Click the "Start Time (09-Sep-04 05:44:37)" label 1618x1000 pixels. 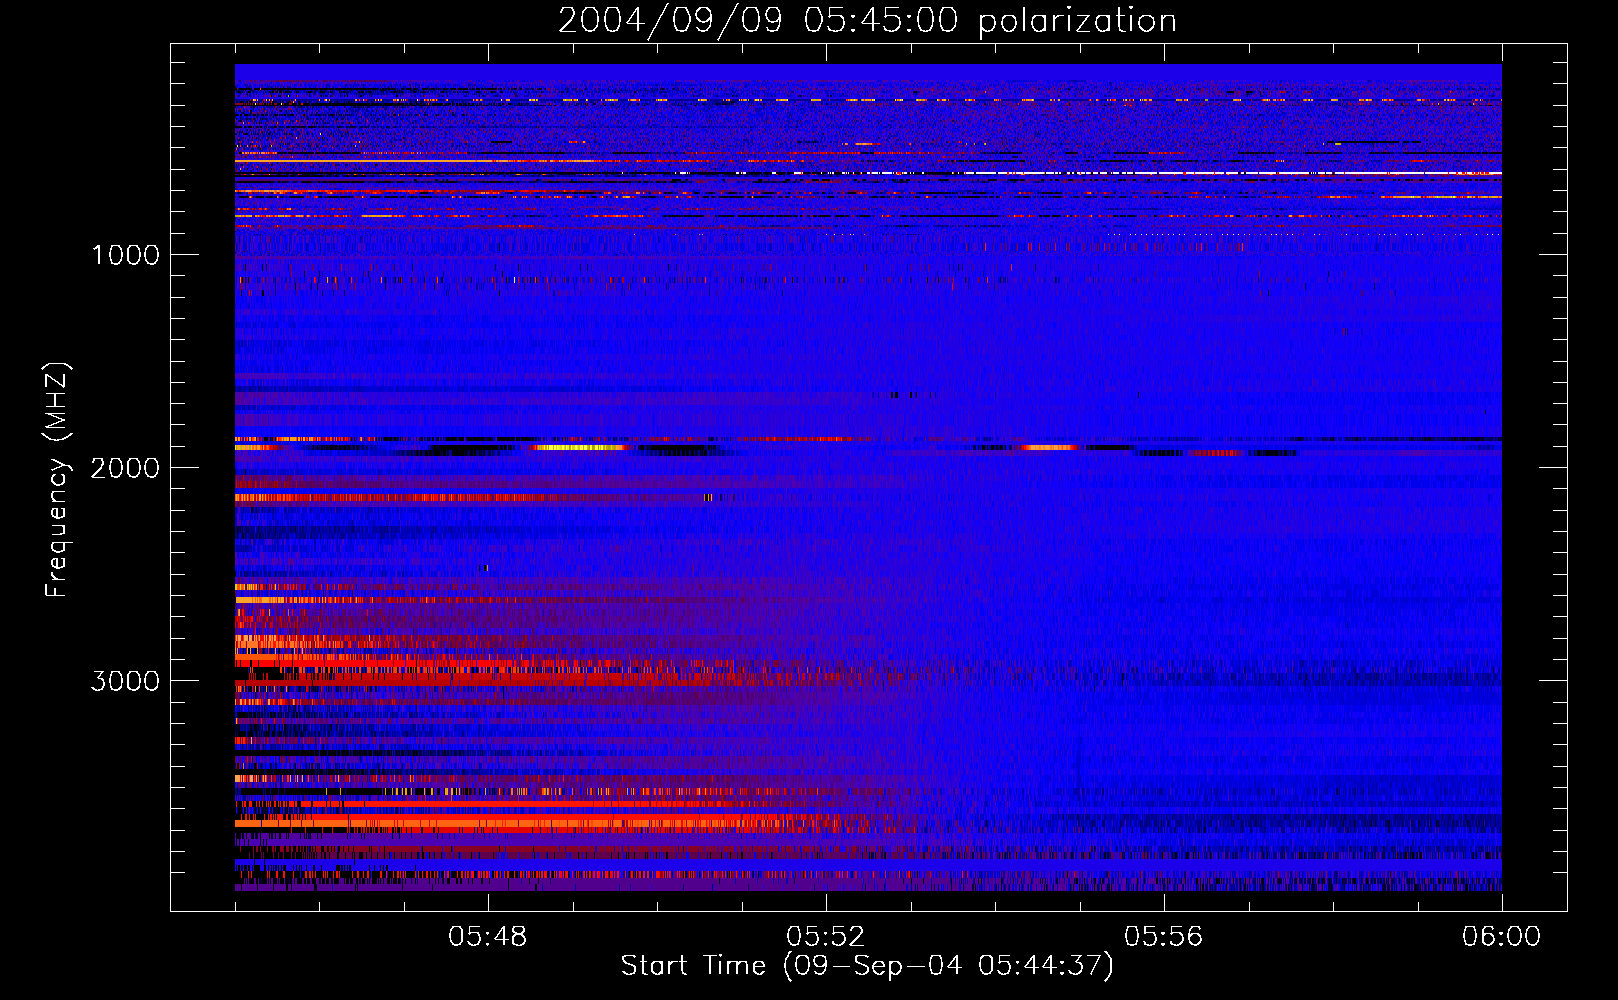867,966
